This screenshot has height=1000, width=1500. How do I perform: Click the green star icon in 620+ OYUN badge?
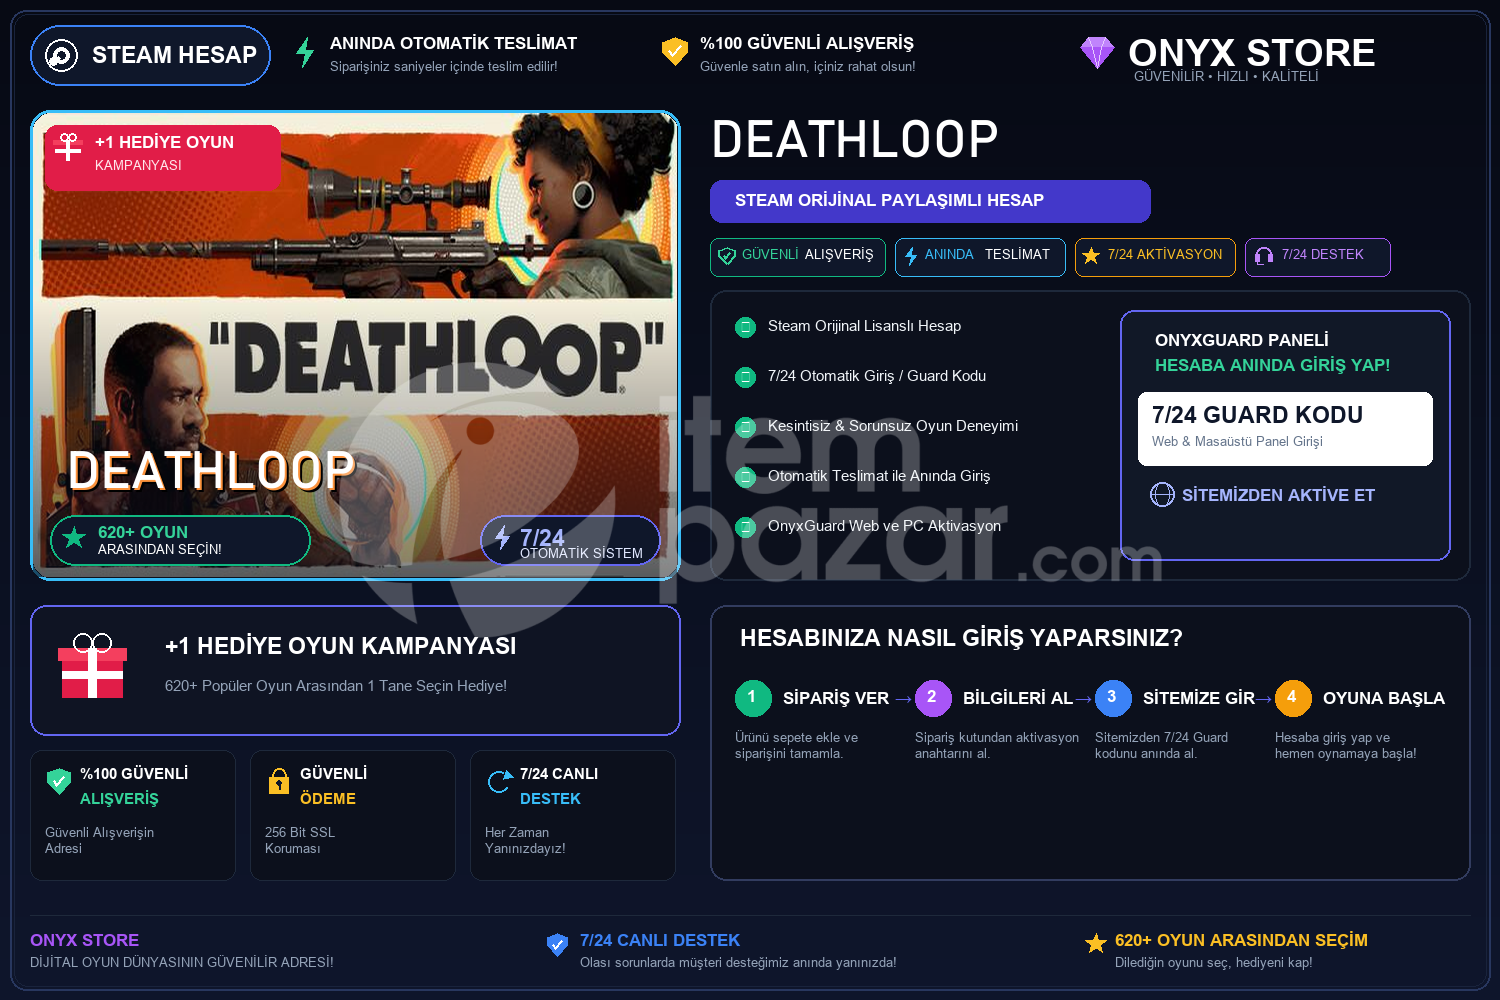[74, 538]
